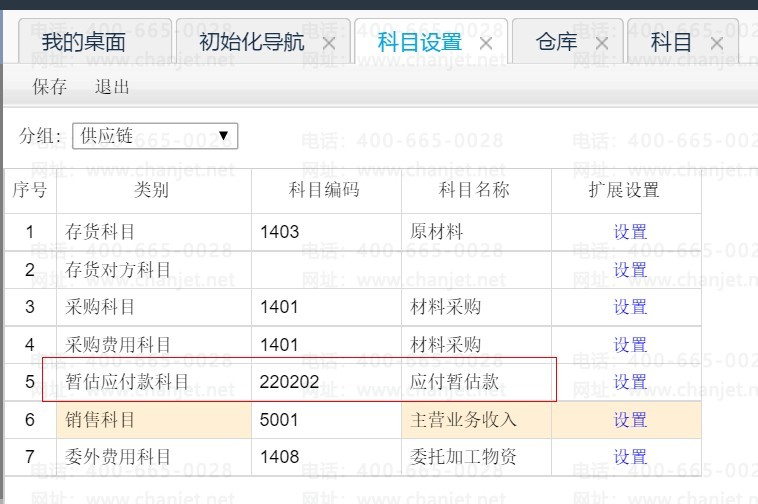Switch to 我的桌面 tab

pyautogui.click(x=84, y=42)
